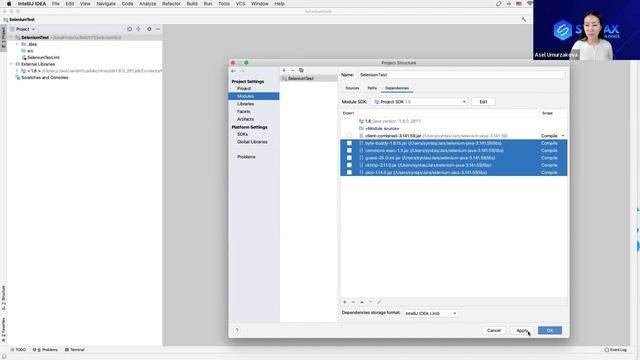The height and width of the screenshot is (360, 640).
Task: Switch to the Sources tab
Action: pyautogui.click(x=352, y=88)
